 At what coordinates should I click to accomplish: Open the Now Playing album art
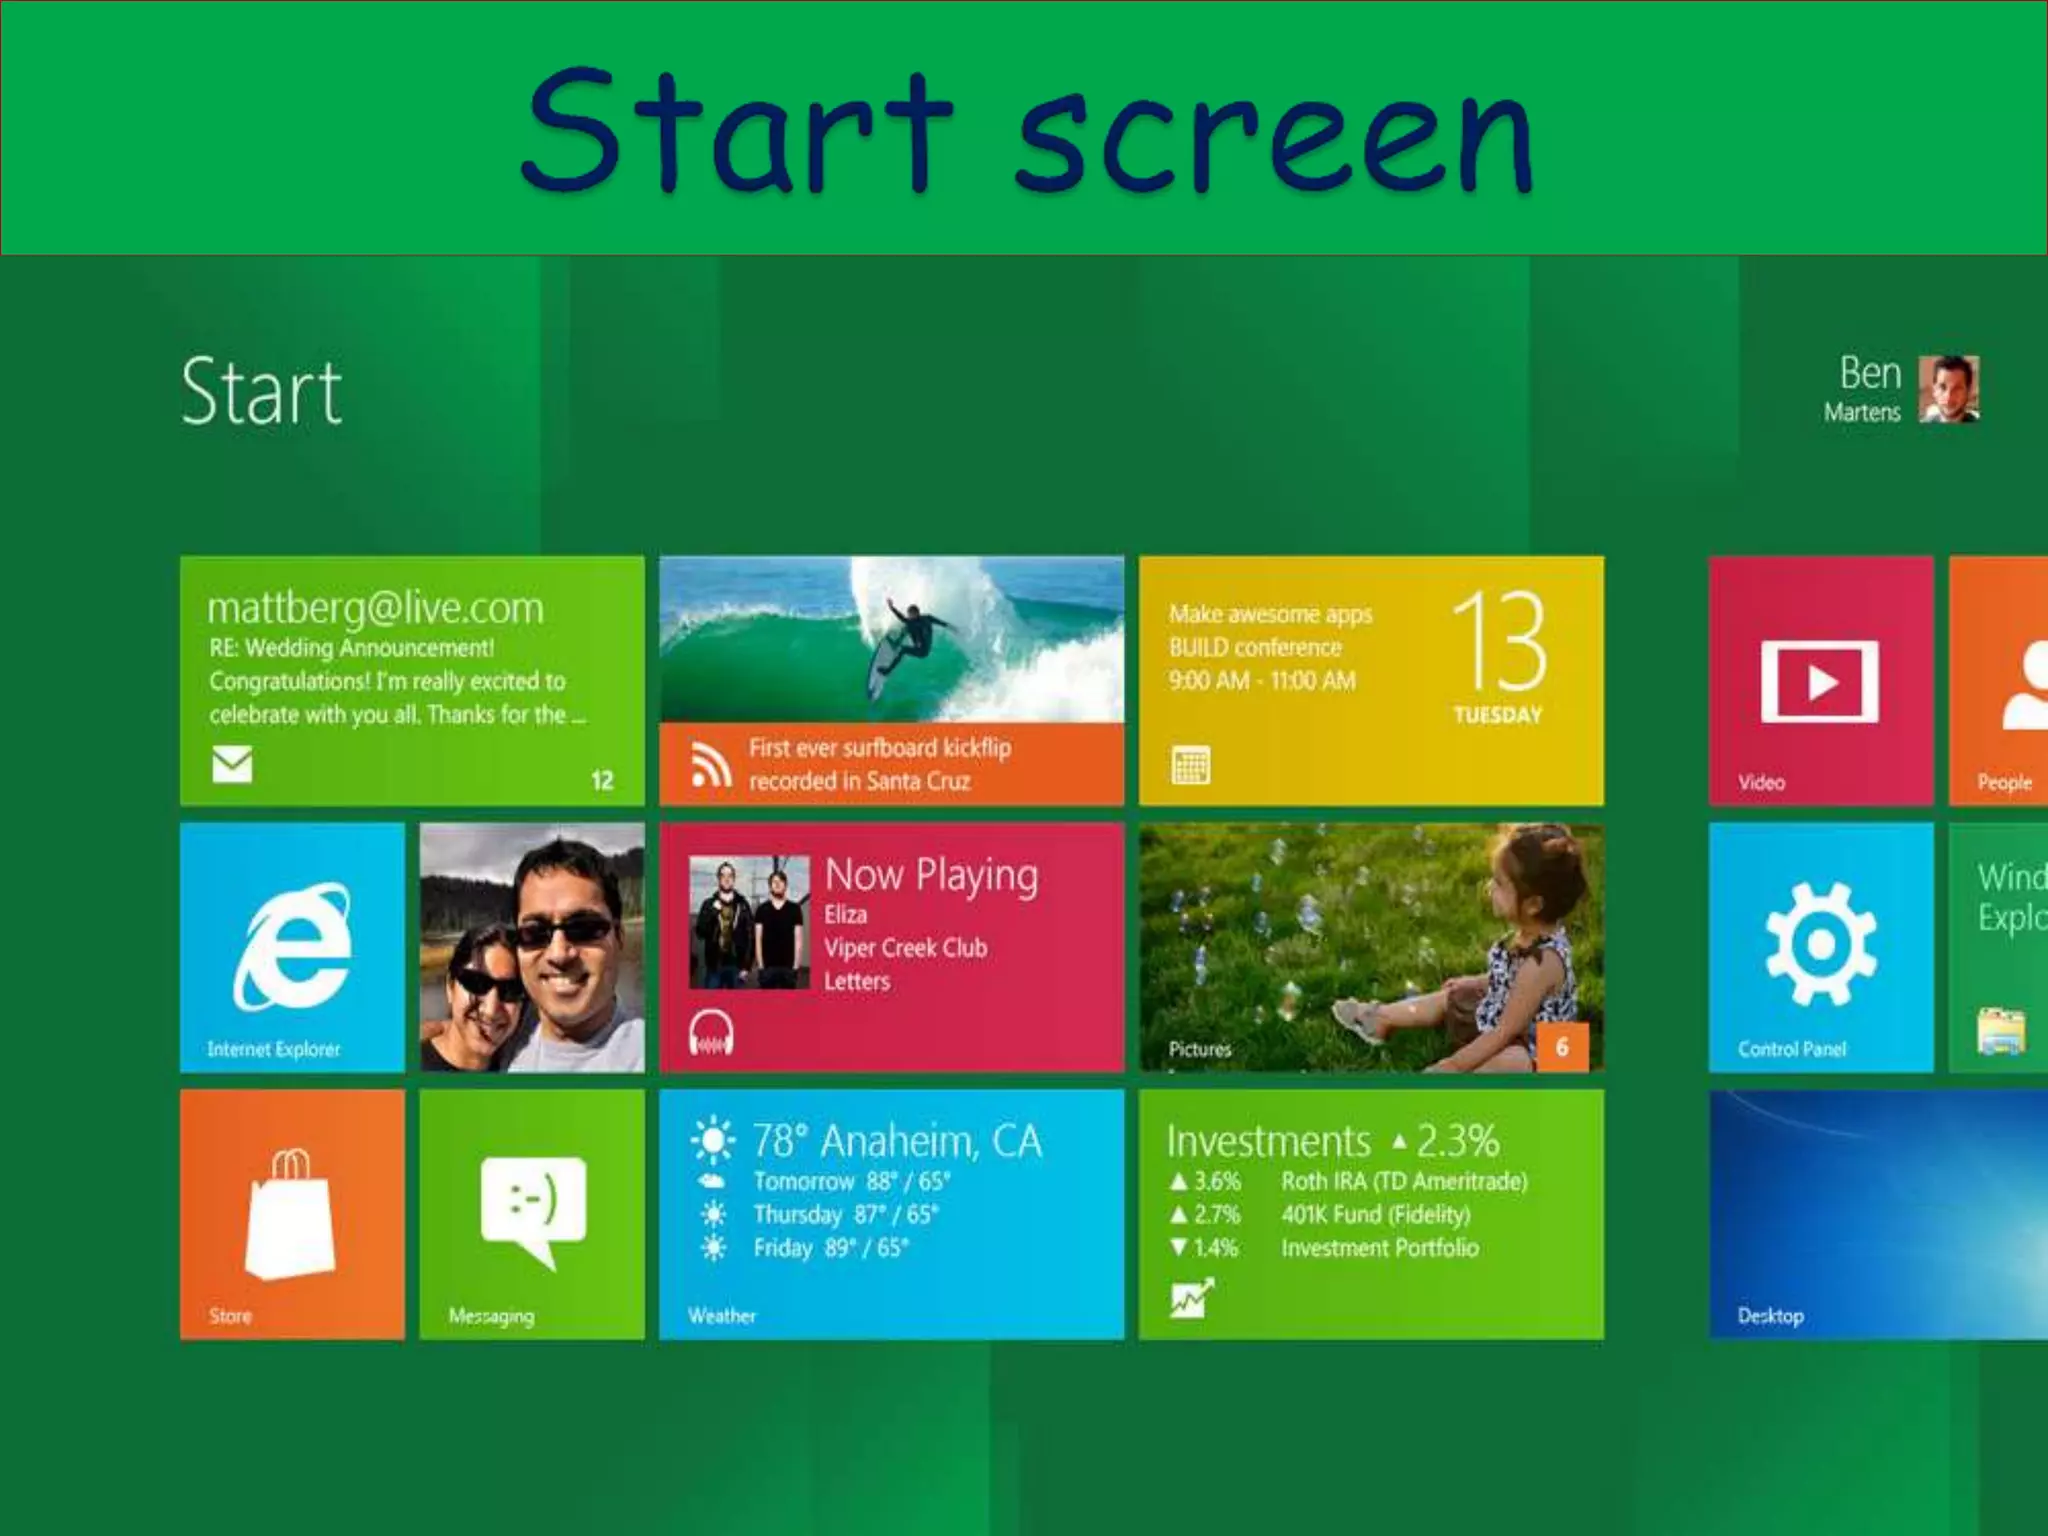click(x=749, y=922)
